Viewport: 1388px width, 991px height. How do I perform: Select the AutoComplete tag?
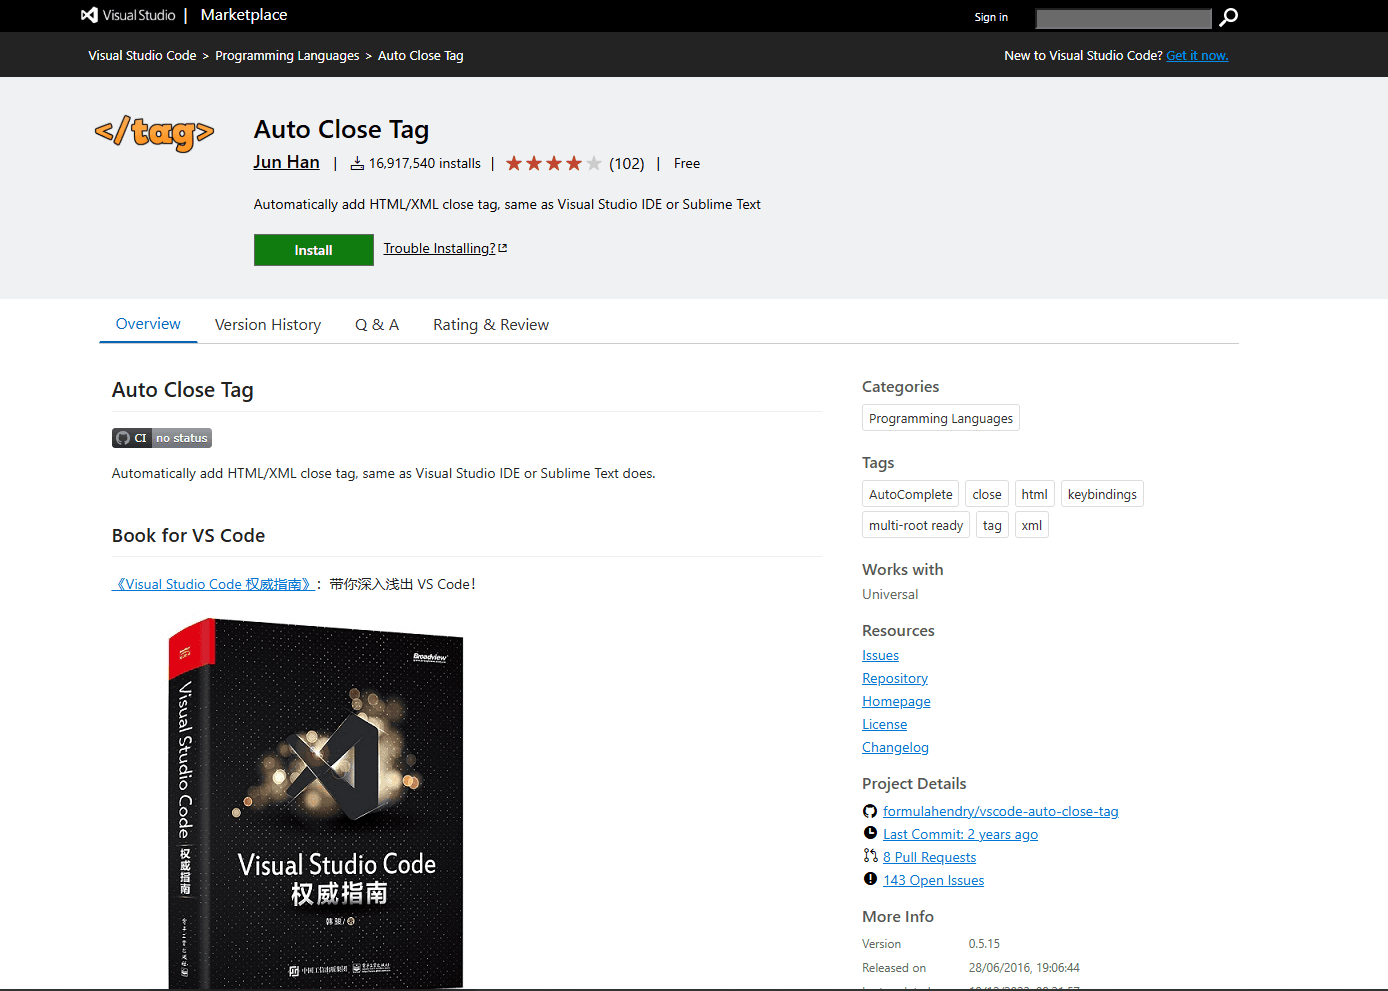pyautogui.click(x=911, y=494)
